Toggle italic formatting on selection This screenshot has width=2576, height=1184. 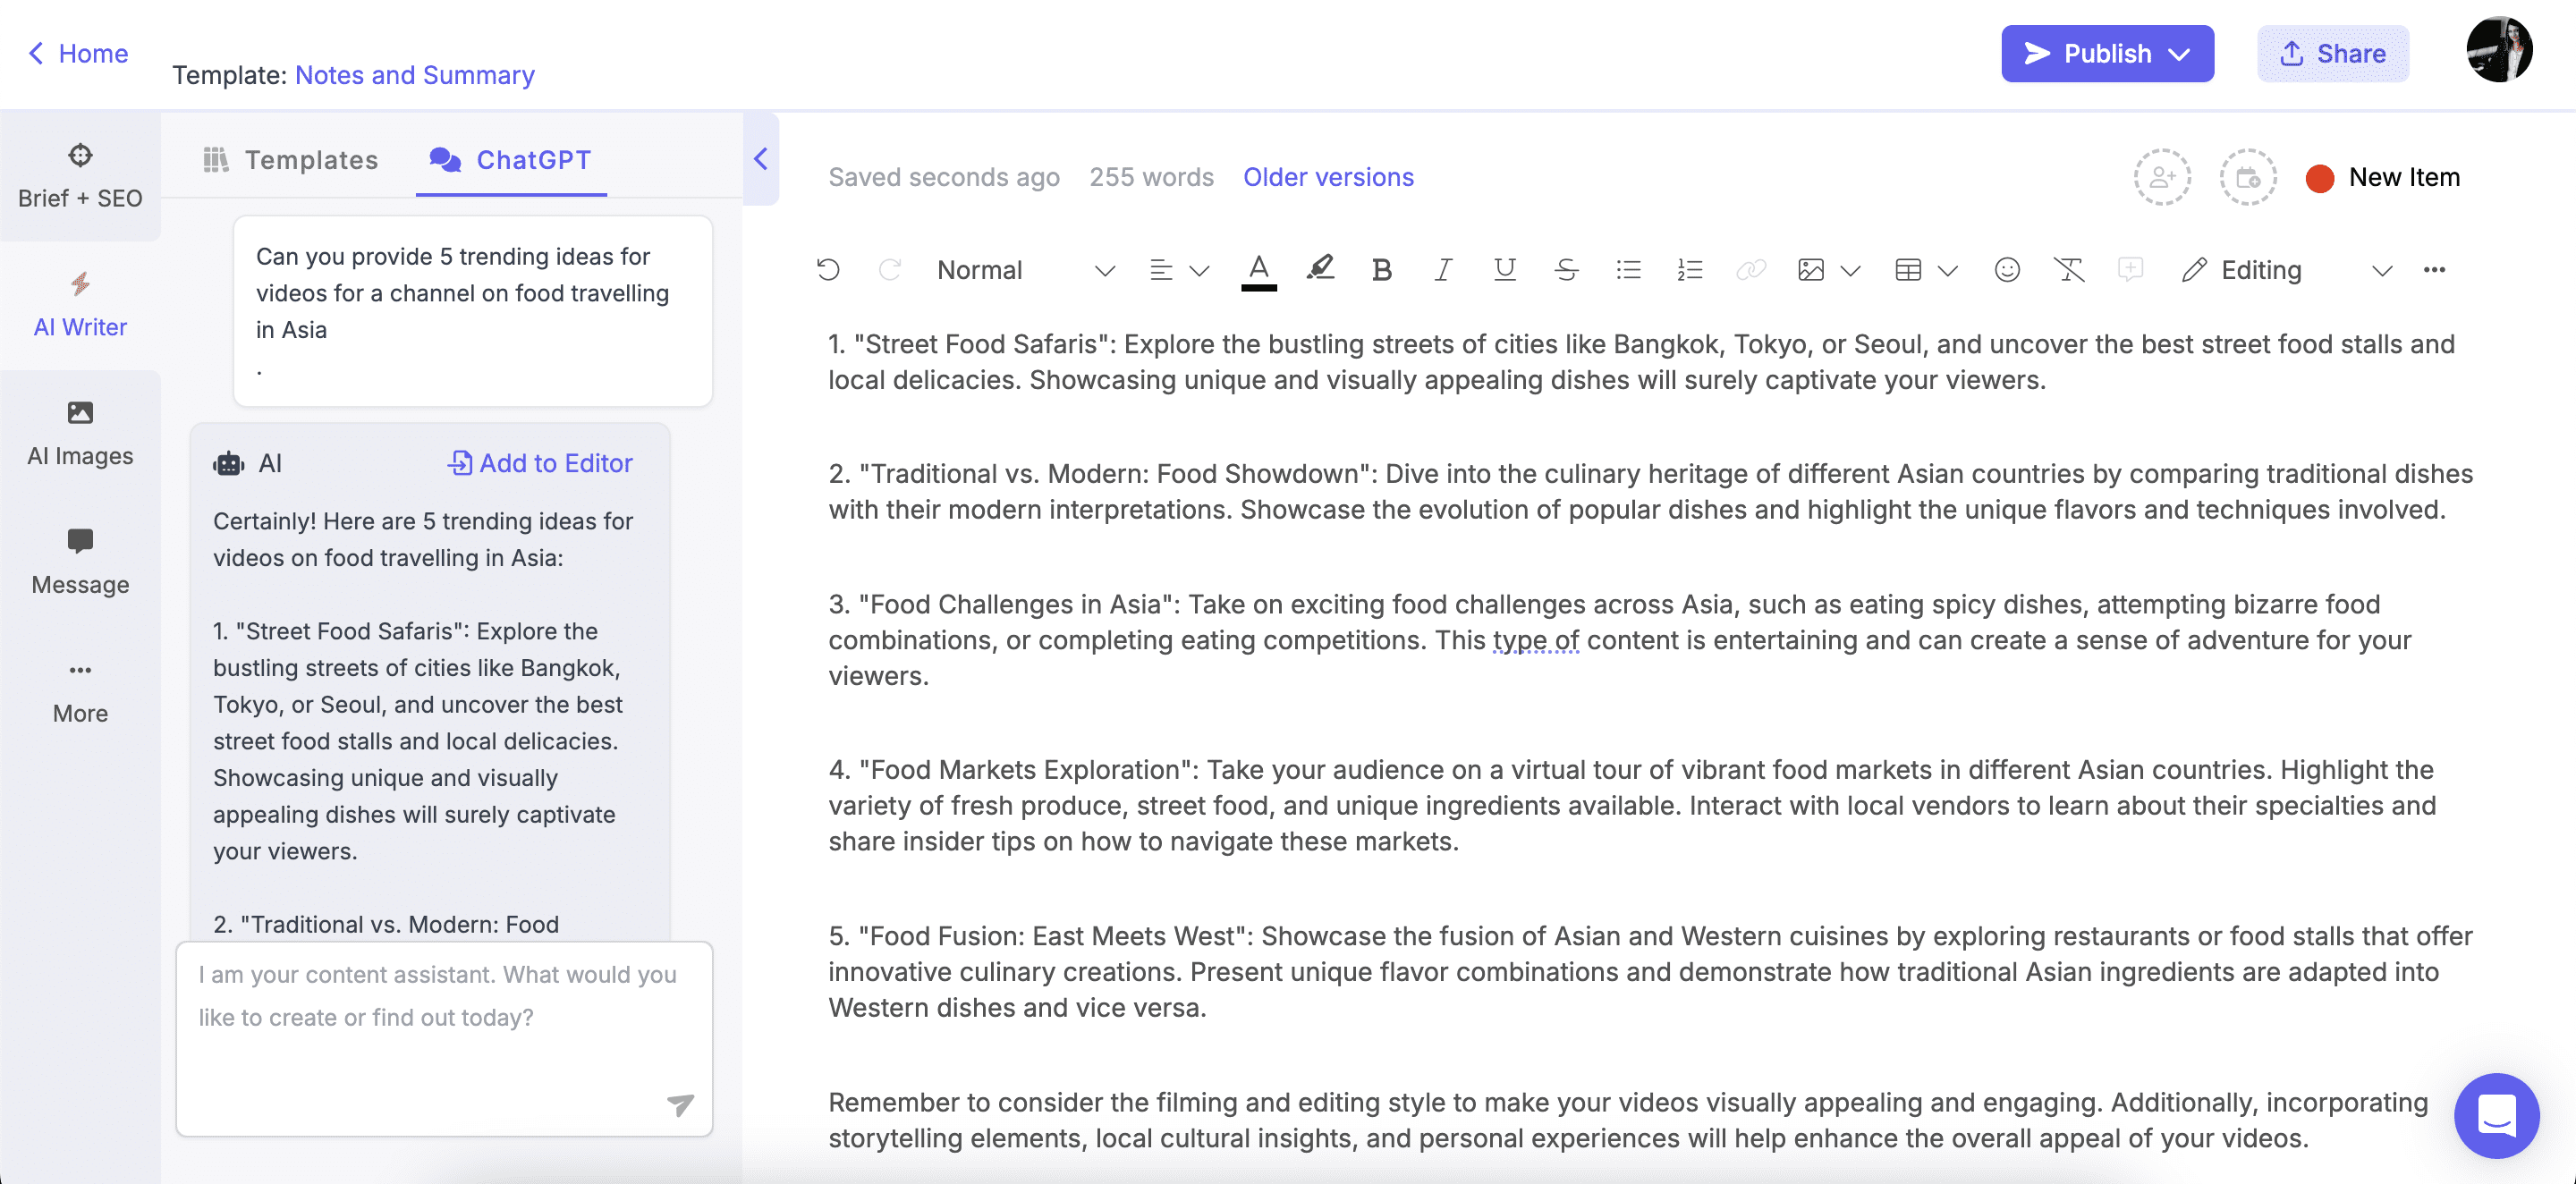tap(1443, 269)
